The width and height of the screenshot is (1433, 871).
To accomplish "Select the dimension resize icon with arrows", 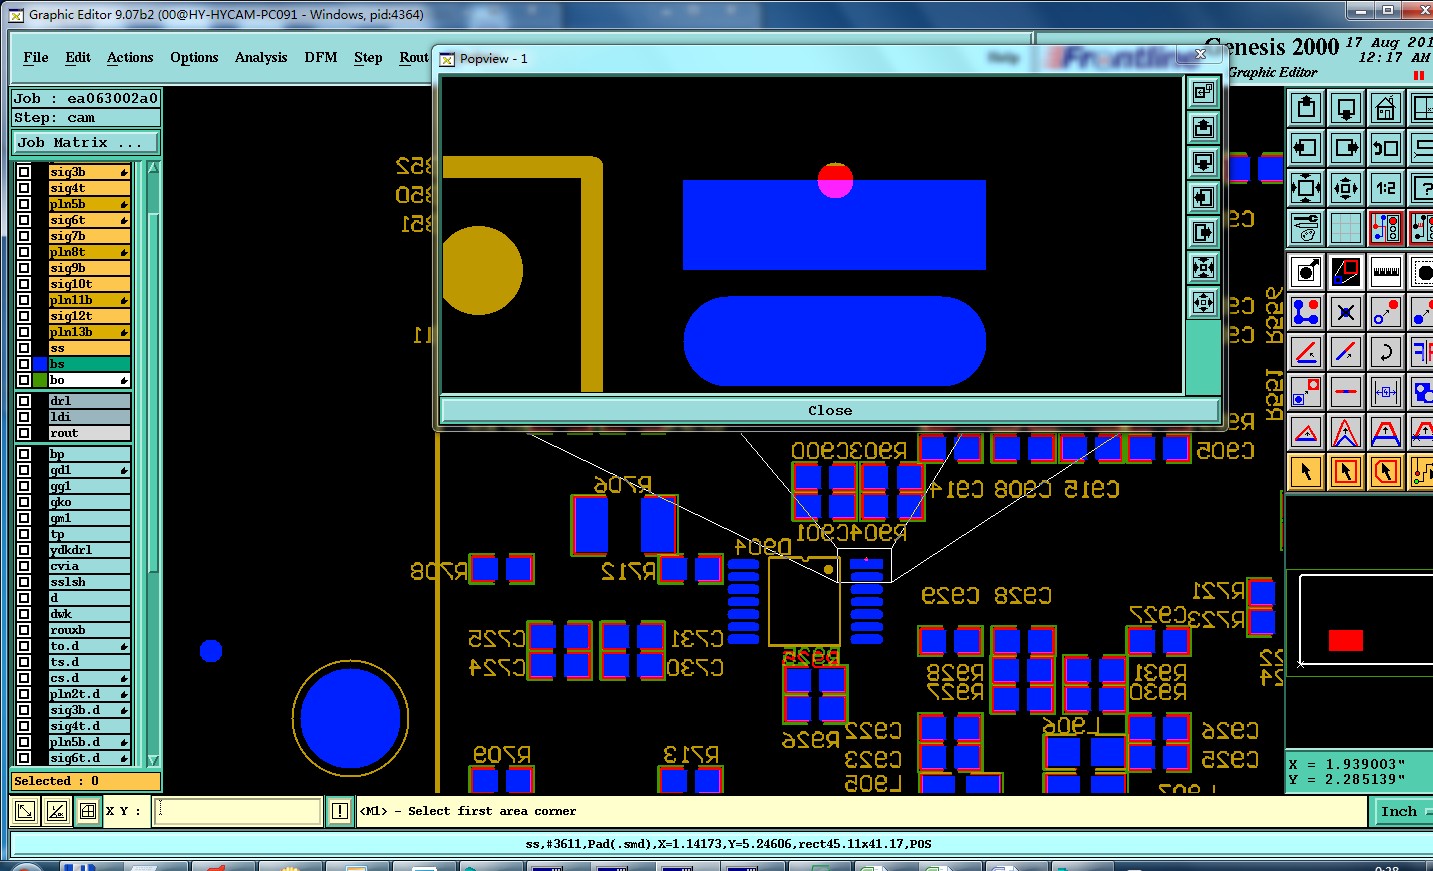I will tap(1386, 392).
